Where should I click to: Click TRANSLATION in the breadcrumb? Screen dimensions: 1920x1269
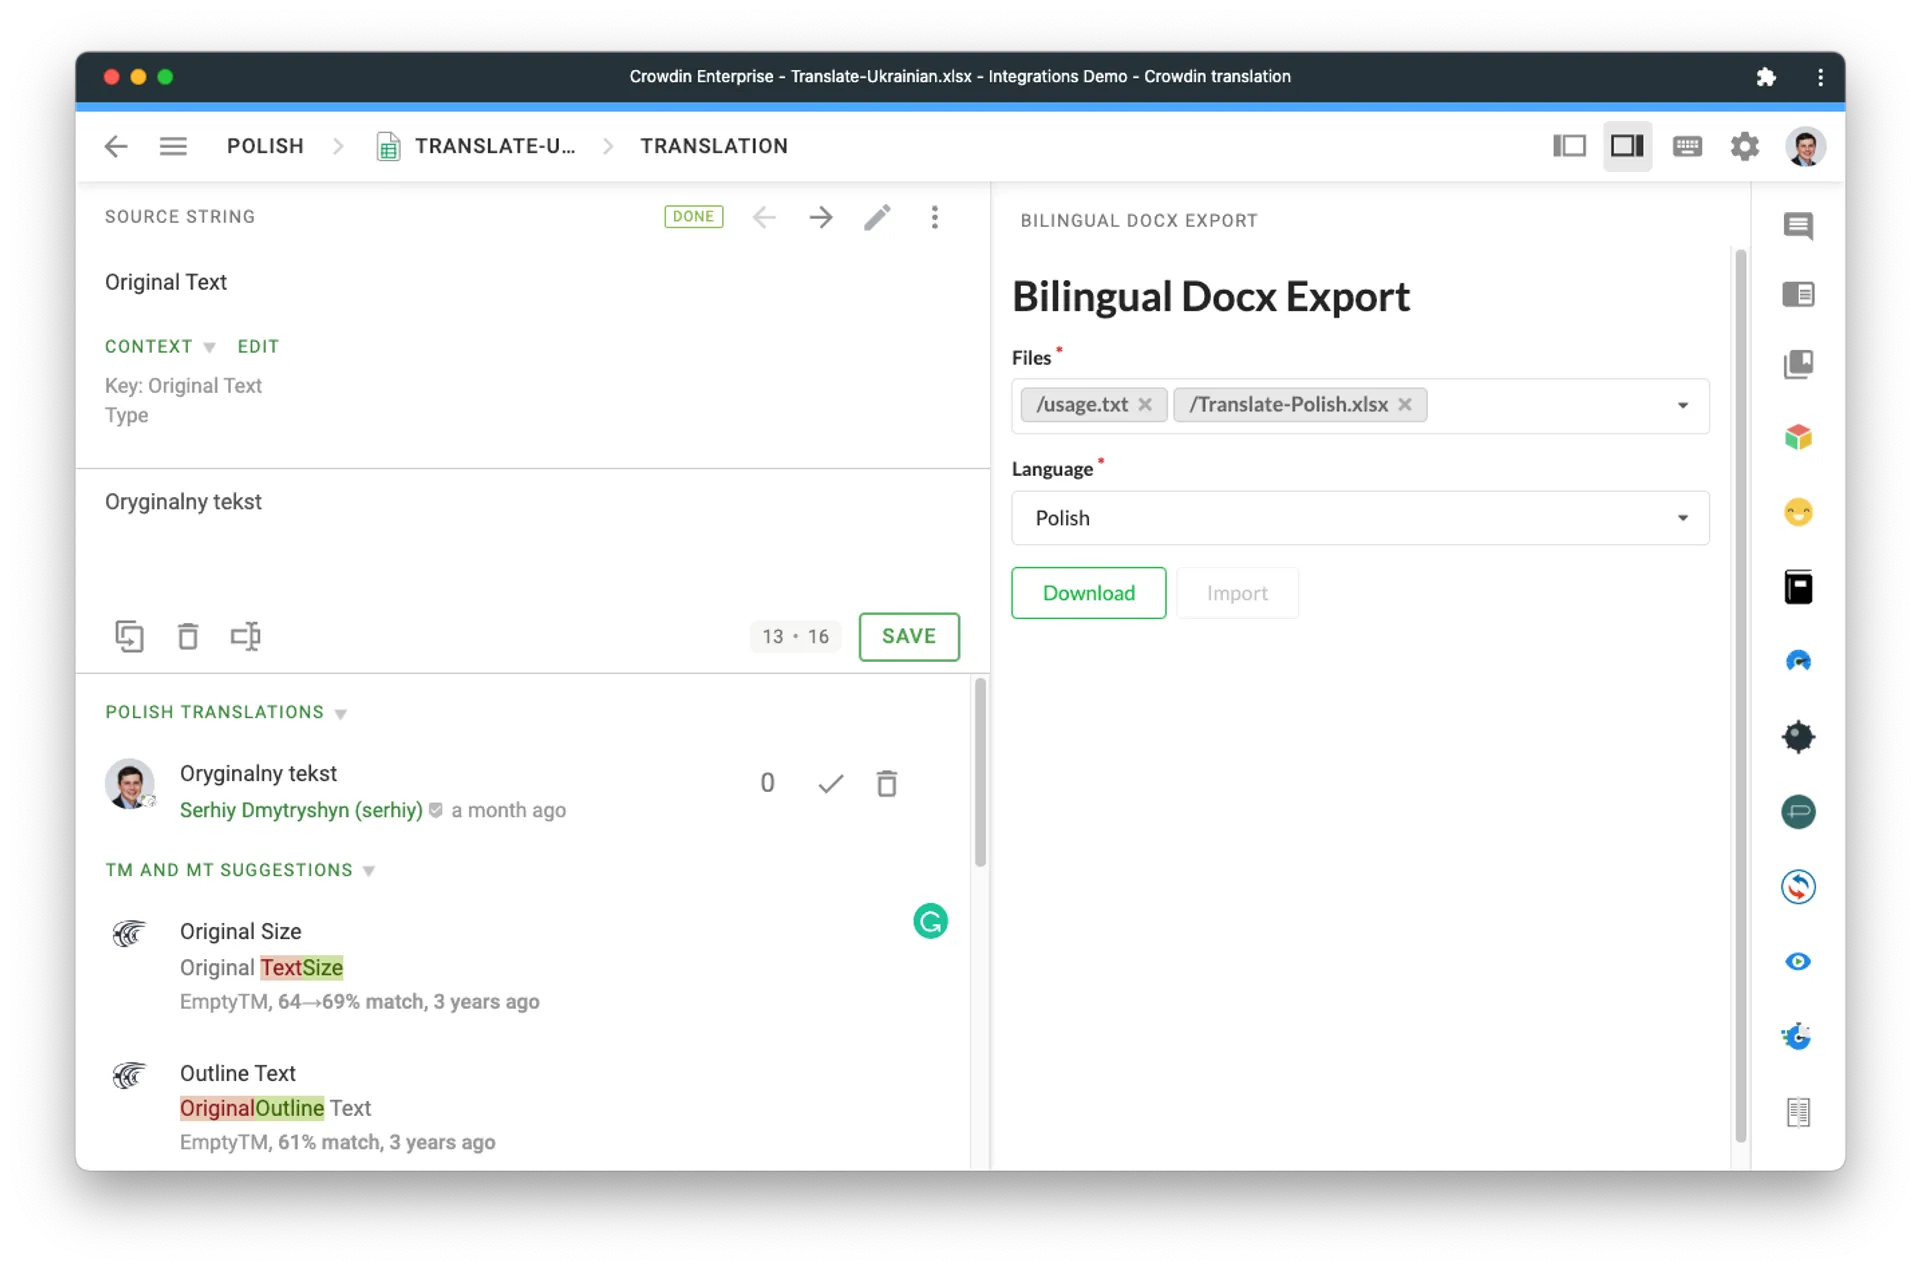714,146
